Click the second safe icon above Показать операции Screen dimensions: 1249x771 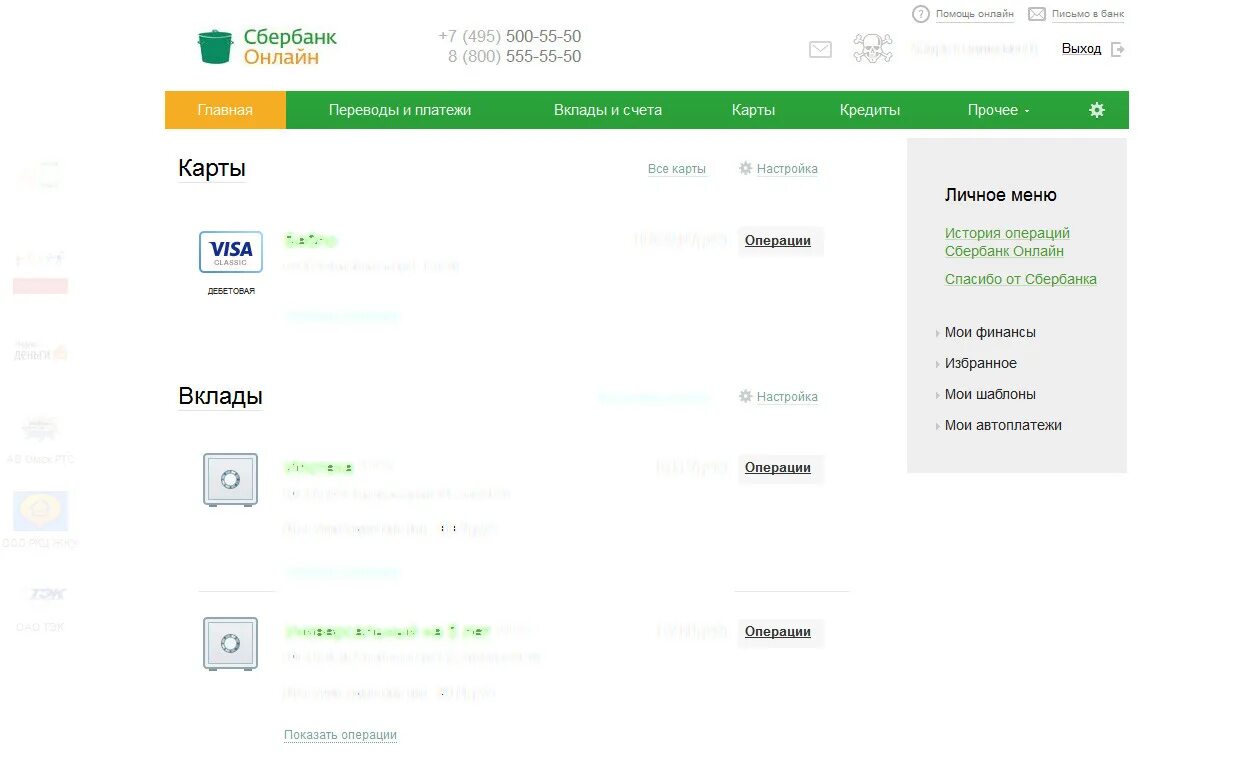tap(231, 643)
